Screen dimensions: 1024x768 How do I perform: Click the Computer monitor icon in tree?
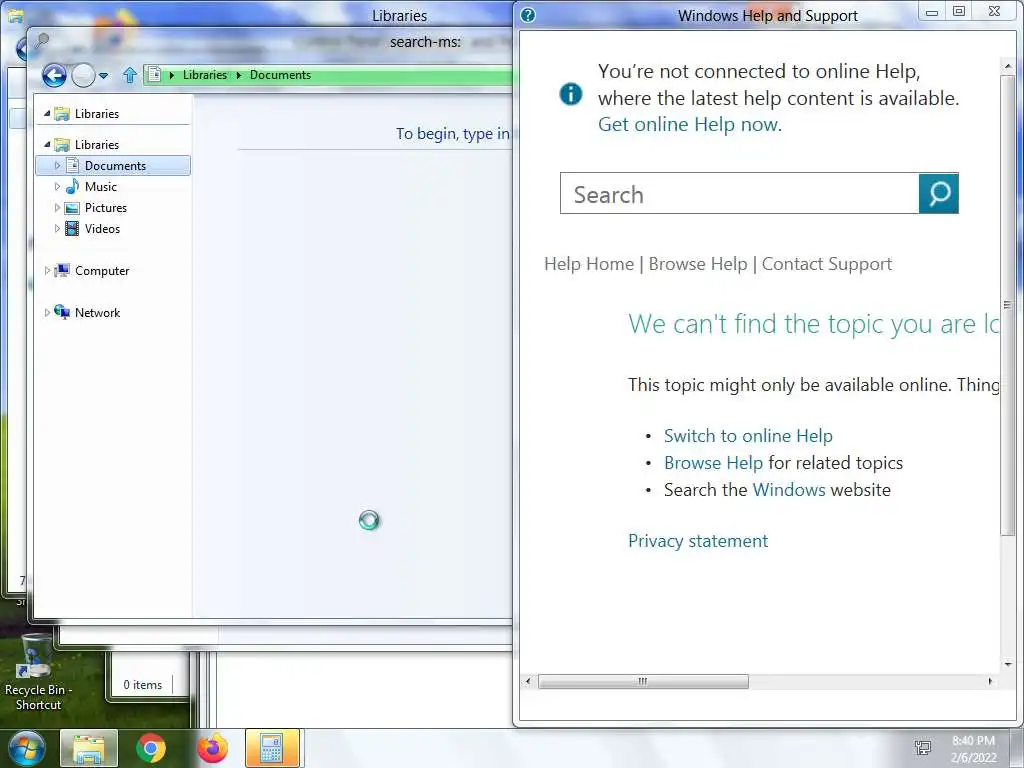coord(62,270)
